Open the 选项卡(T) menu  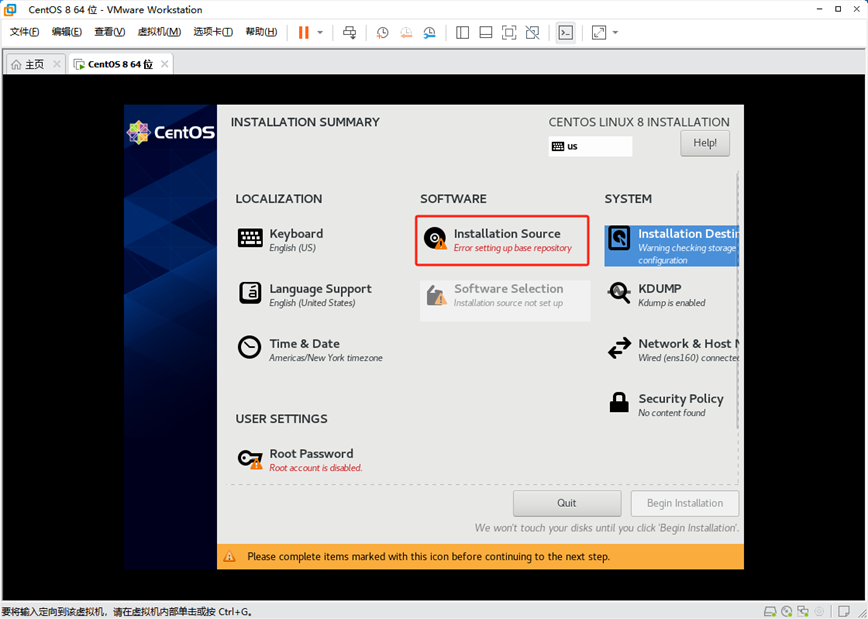(213, 32)
